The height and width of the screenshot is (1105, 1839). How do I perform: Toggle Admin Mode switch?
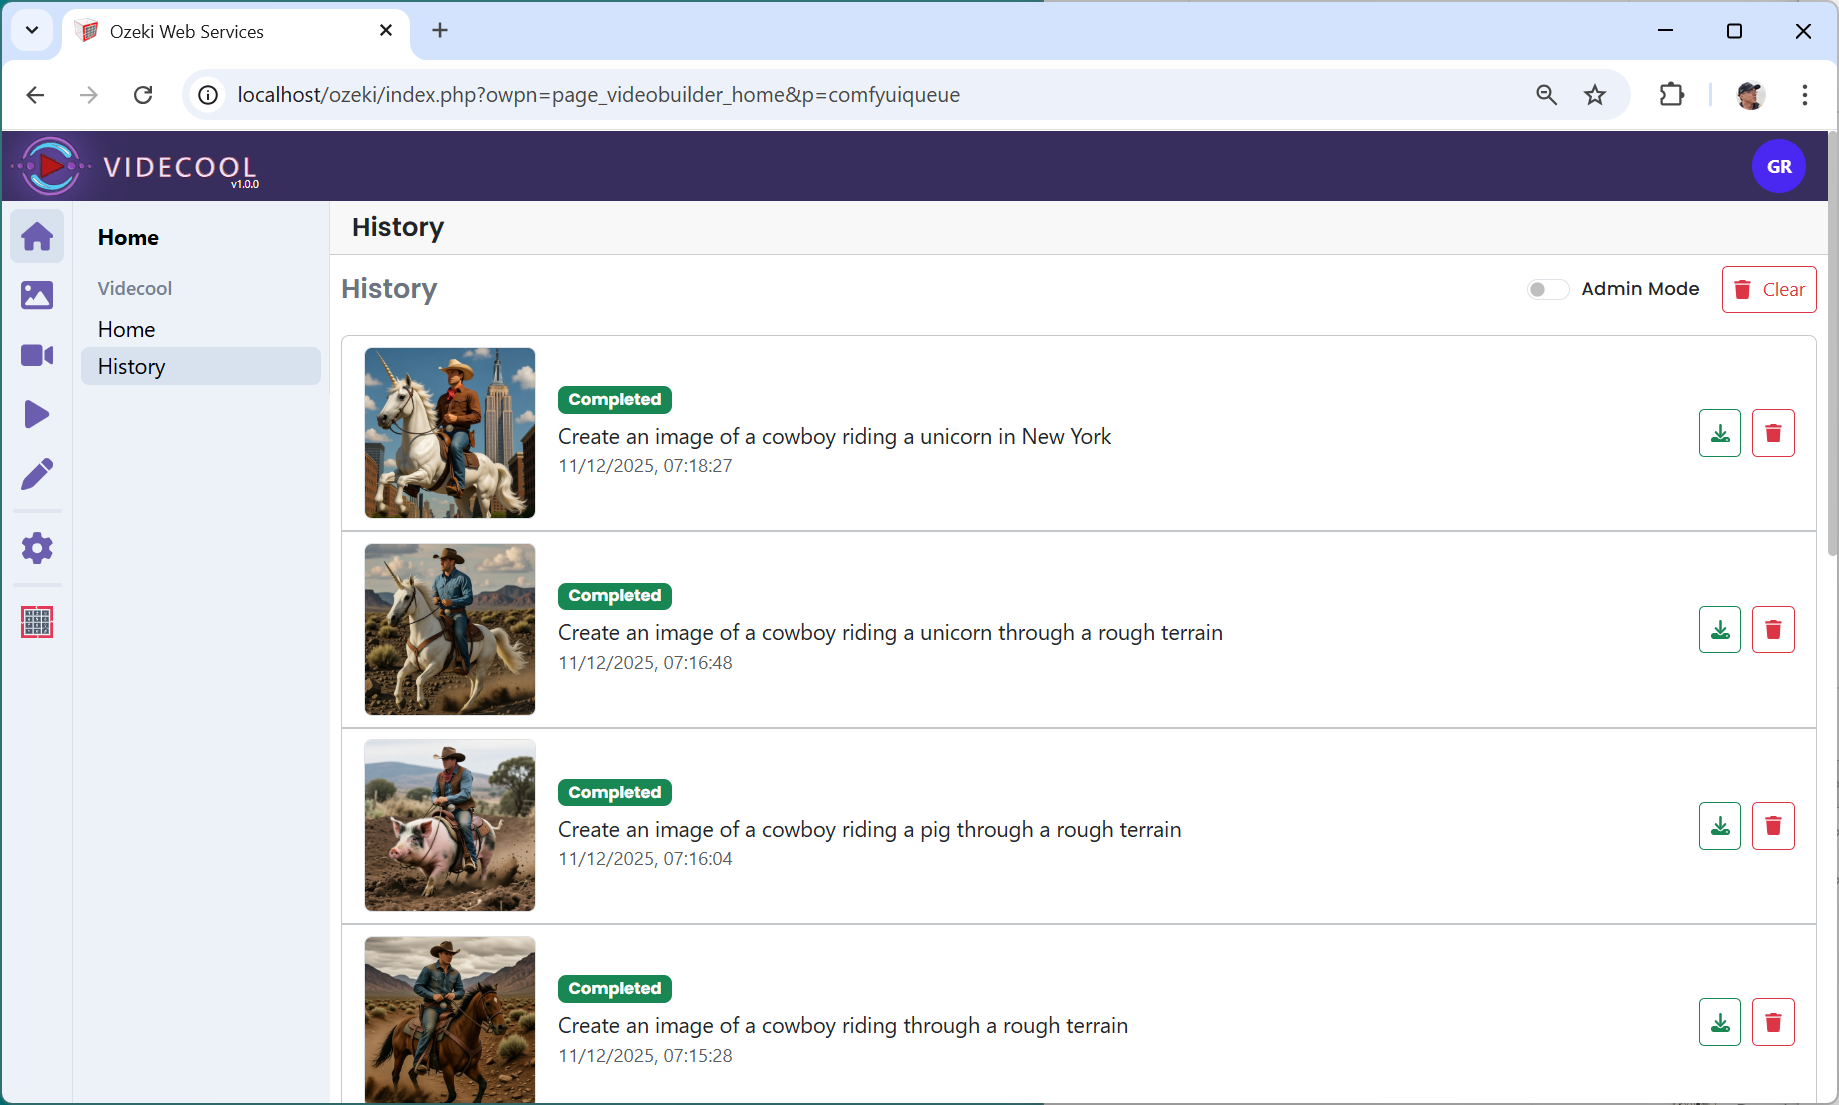coord(1547,289)
